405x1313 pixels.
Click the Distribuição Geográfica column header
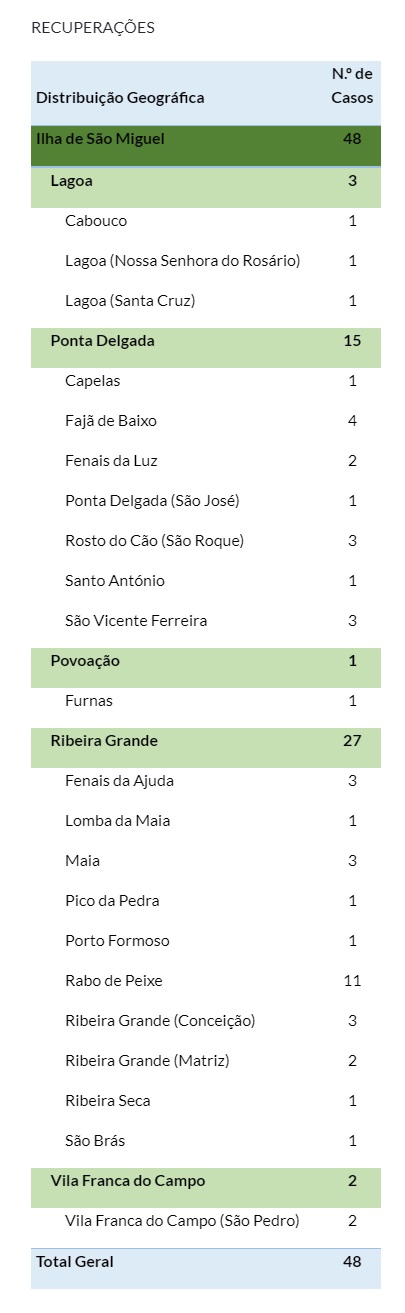pos(120,98)
